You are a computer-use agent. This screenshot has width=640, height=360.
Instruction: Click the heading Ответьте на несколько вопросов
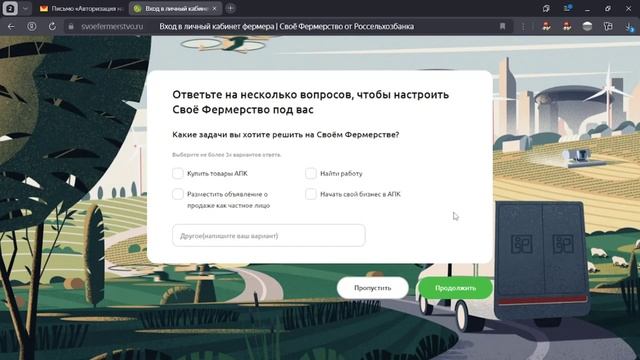coord(310,102)
